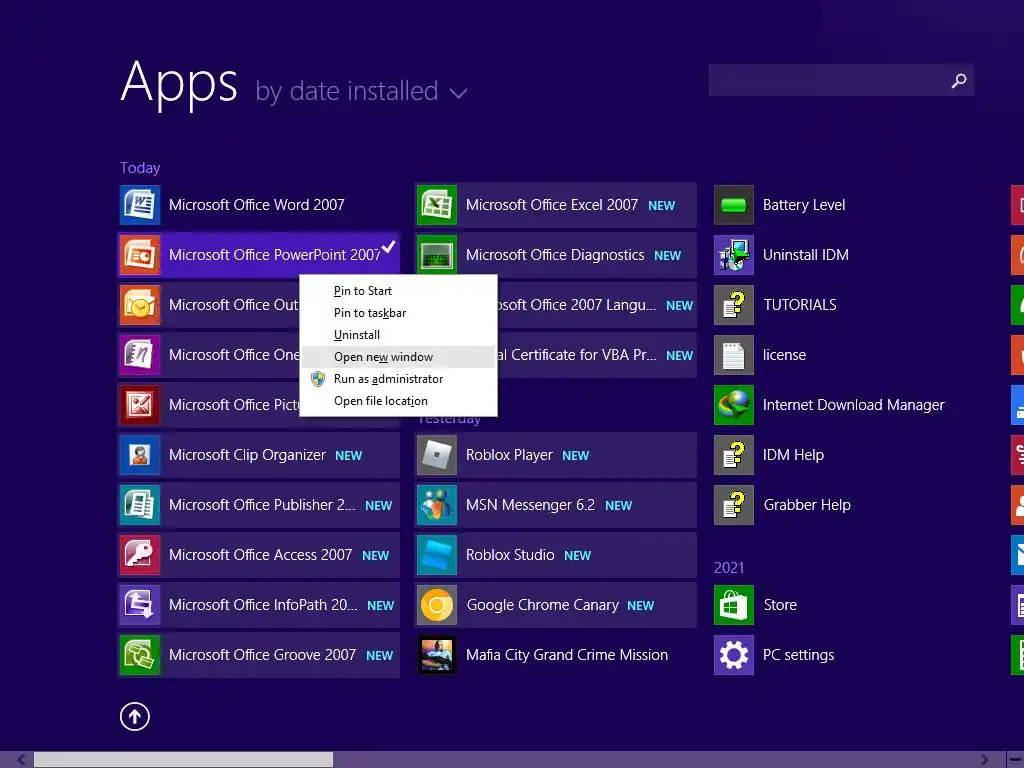
Task: Launch the Google Chrome Canary icon
Action: (x=437, y=605)
